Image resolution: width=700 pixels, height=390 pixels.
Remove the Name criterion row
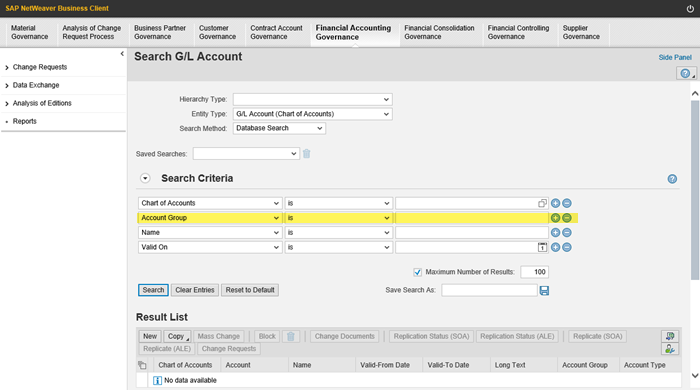coord(567,232)
